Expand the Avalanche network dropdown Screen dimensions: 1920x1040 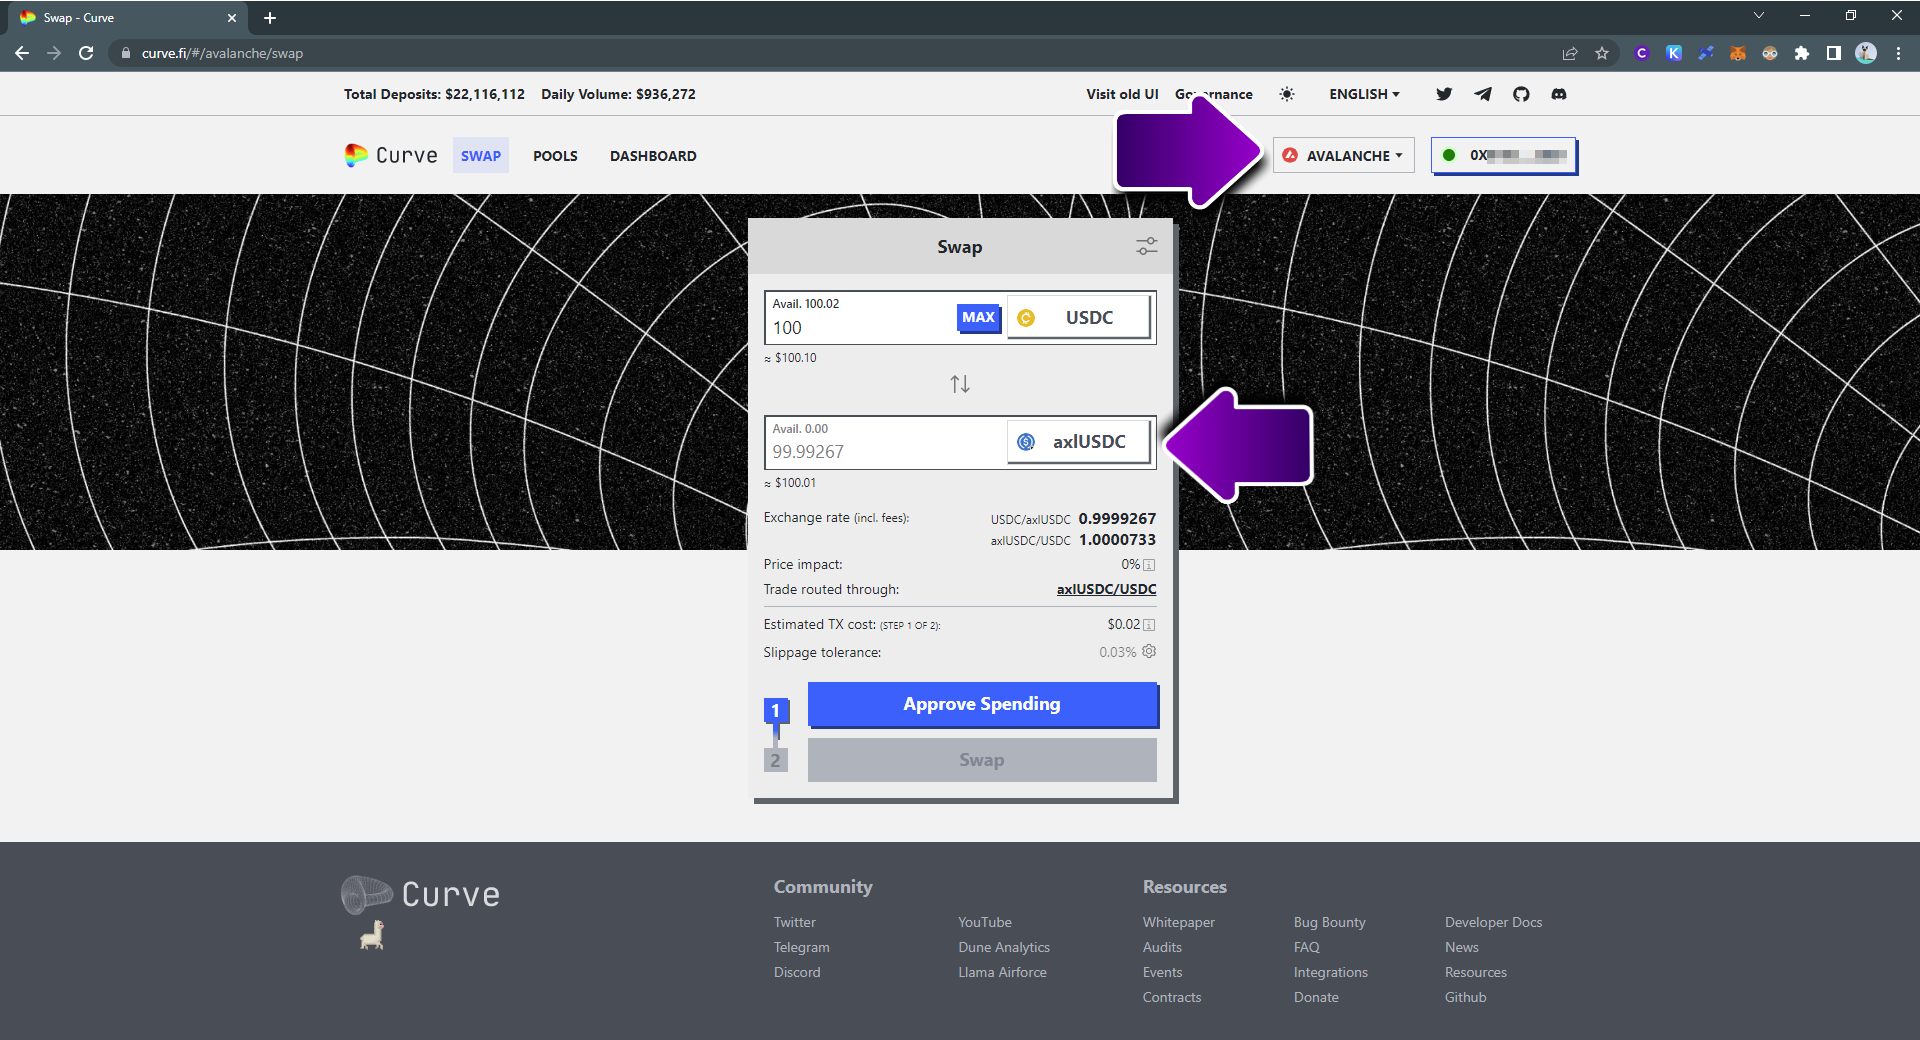click(x=1344, y=155)
